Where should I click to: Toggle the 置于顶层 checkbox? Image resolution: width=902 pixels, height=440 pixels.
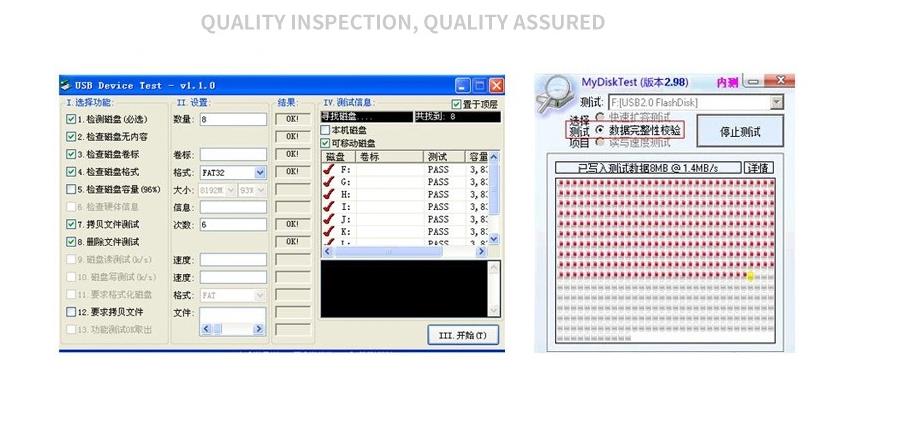click(x=456, y=104)
